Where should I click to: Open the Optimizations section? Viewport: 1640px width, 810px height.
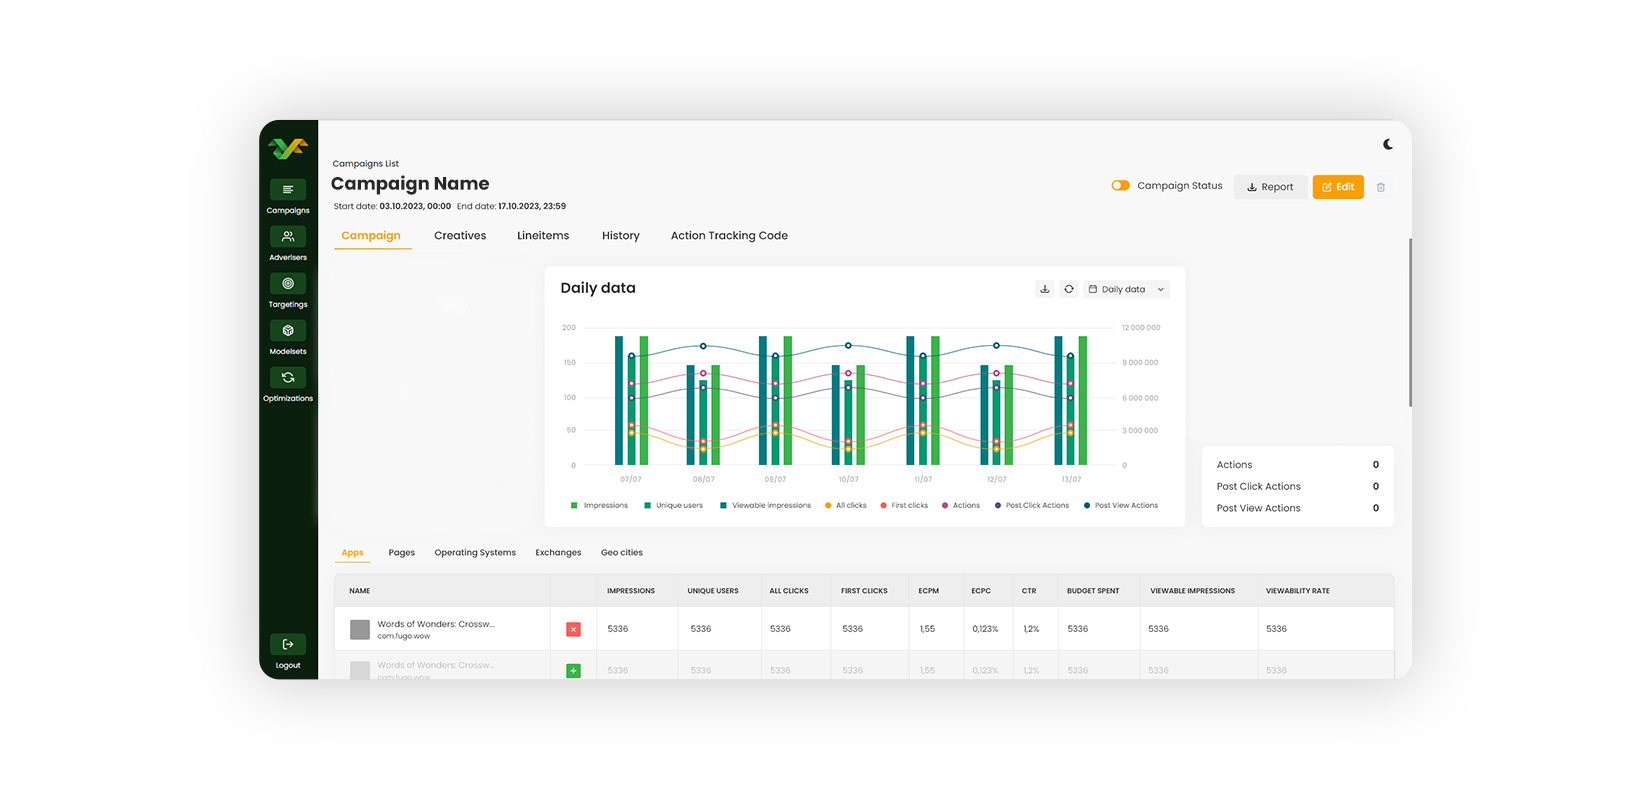pyautogui.click(x=288, y=378)
